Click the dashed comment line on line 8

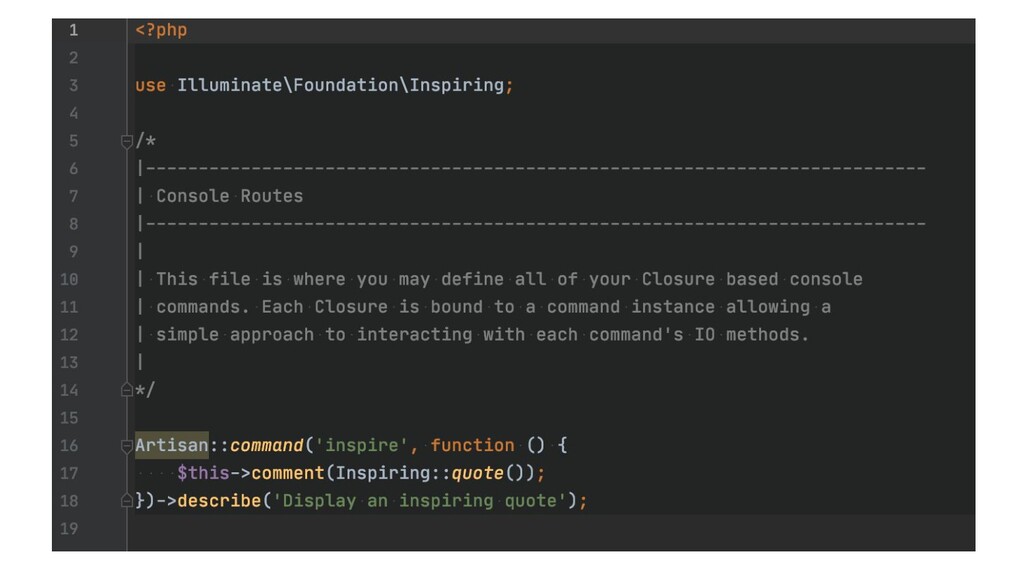point(532,224)
